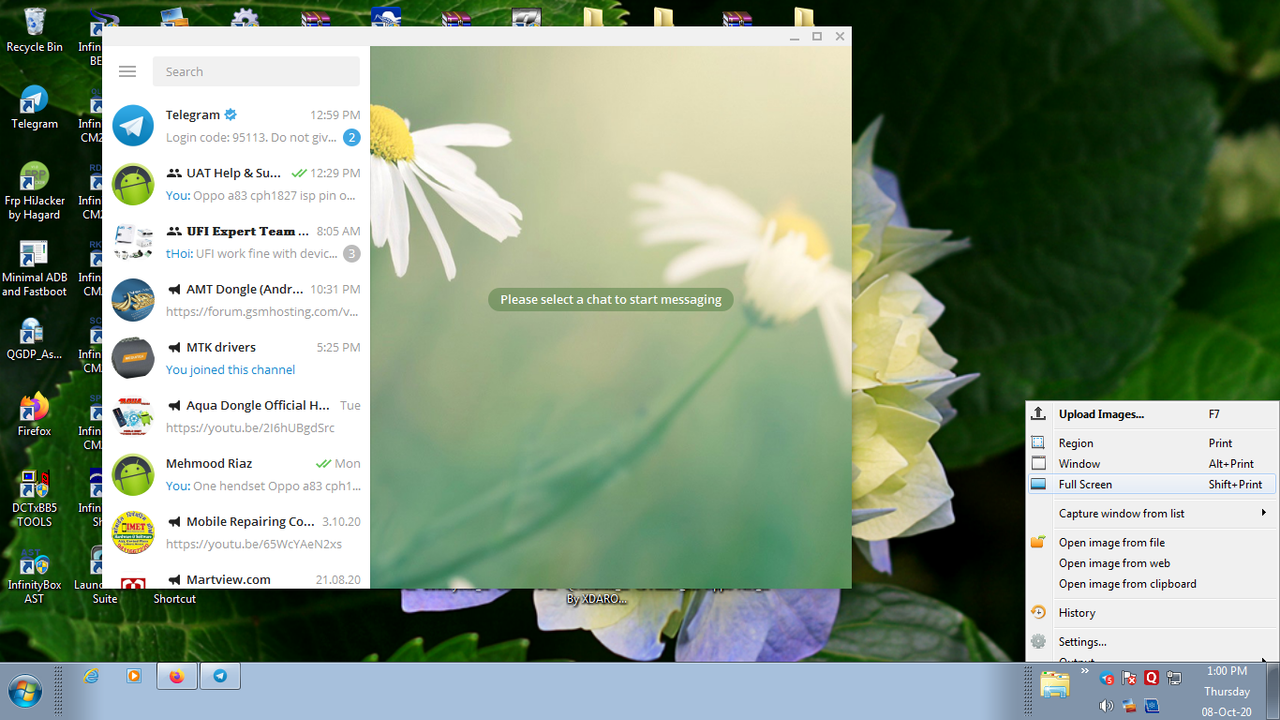Open Telegram via its taskbar icon
1280x720 pixels.
click(219, 675)
